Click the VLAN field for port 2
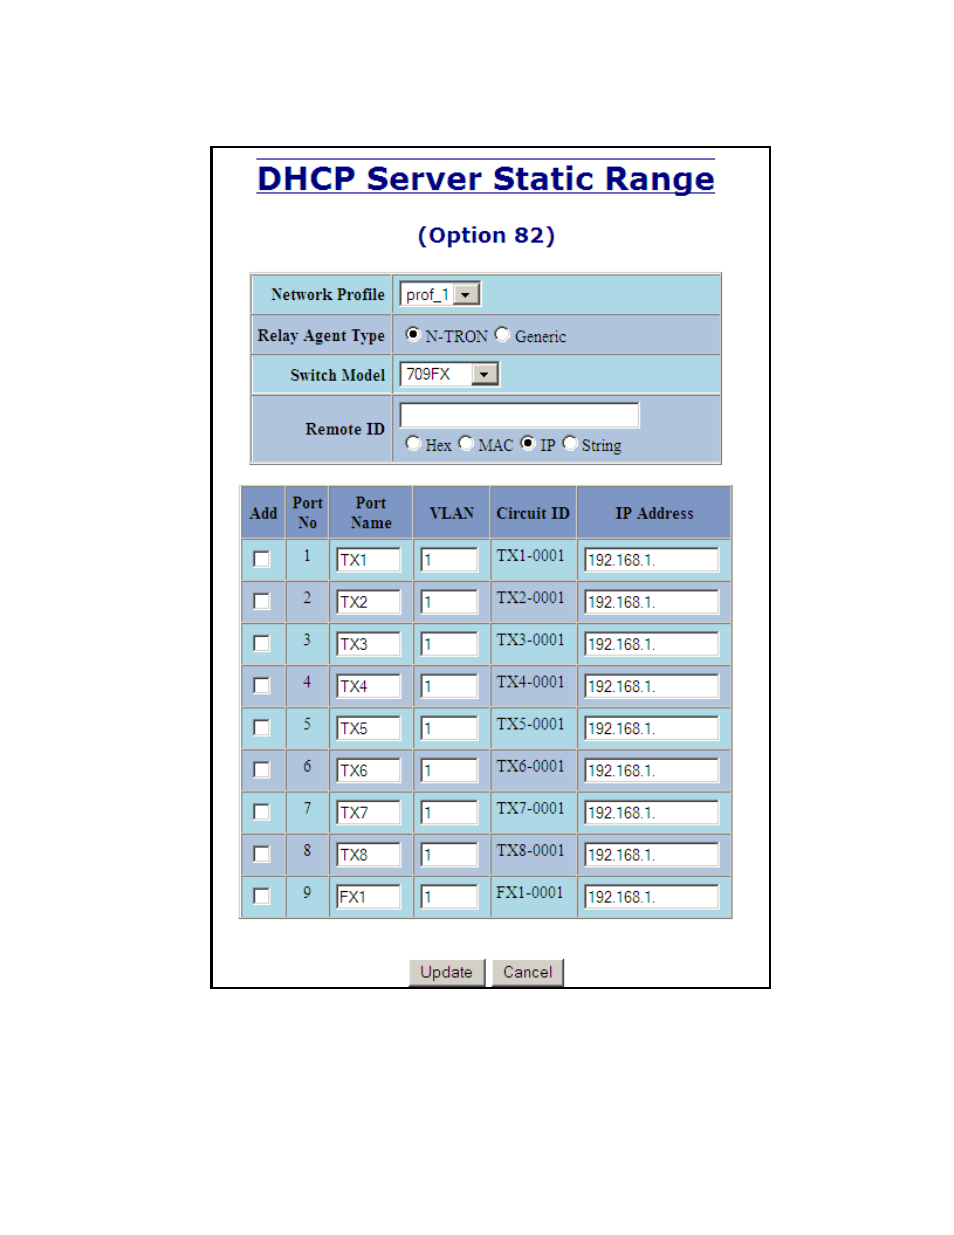This screenshot has height=1235, width=954. click(449, 602)
